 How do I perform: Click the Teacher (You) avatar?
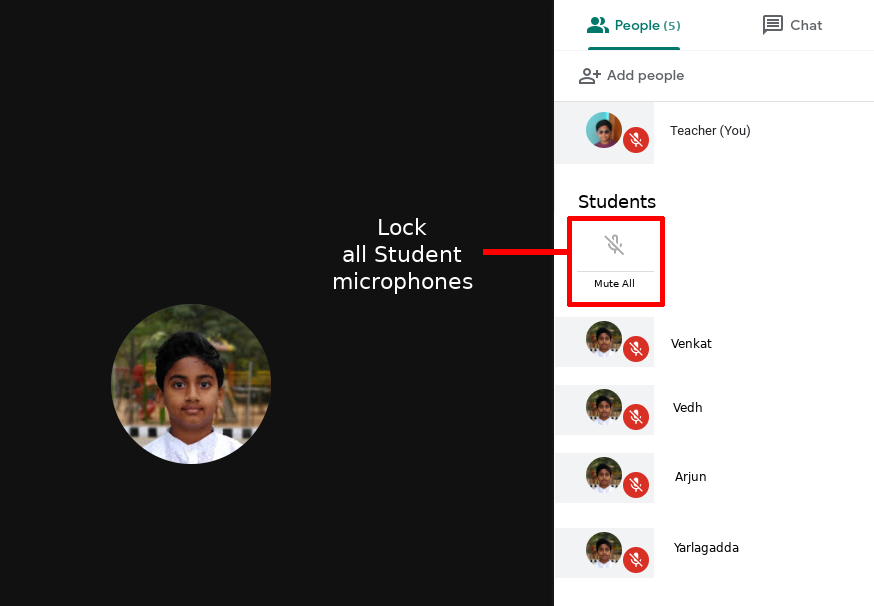tap(604, 130)
